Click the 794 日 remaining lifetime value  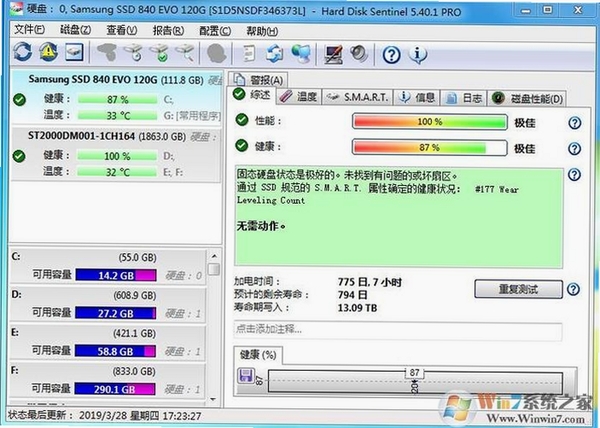352,295
